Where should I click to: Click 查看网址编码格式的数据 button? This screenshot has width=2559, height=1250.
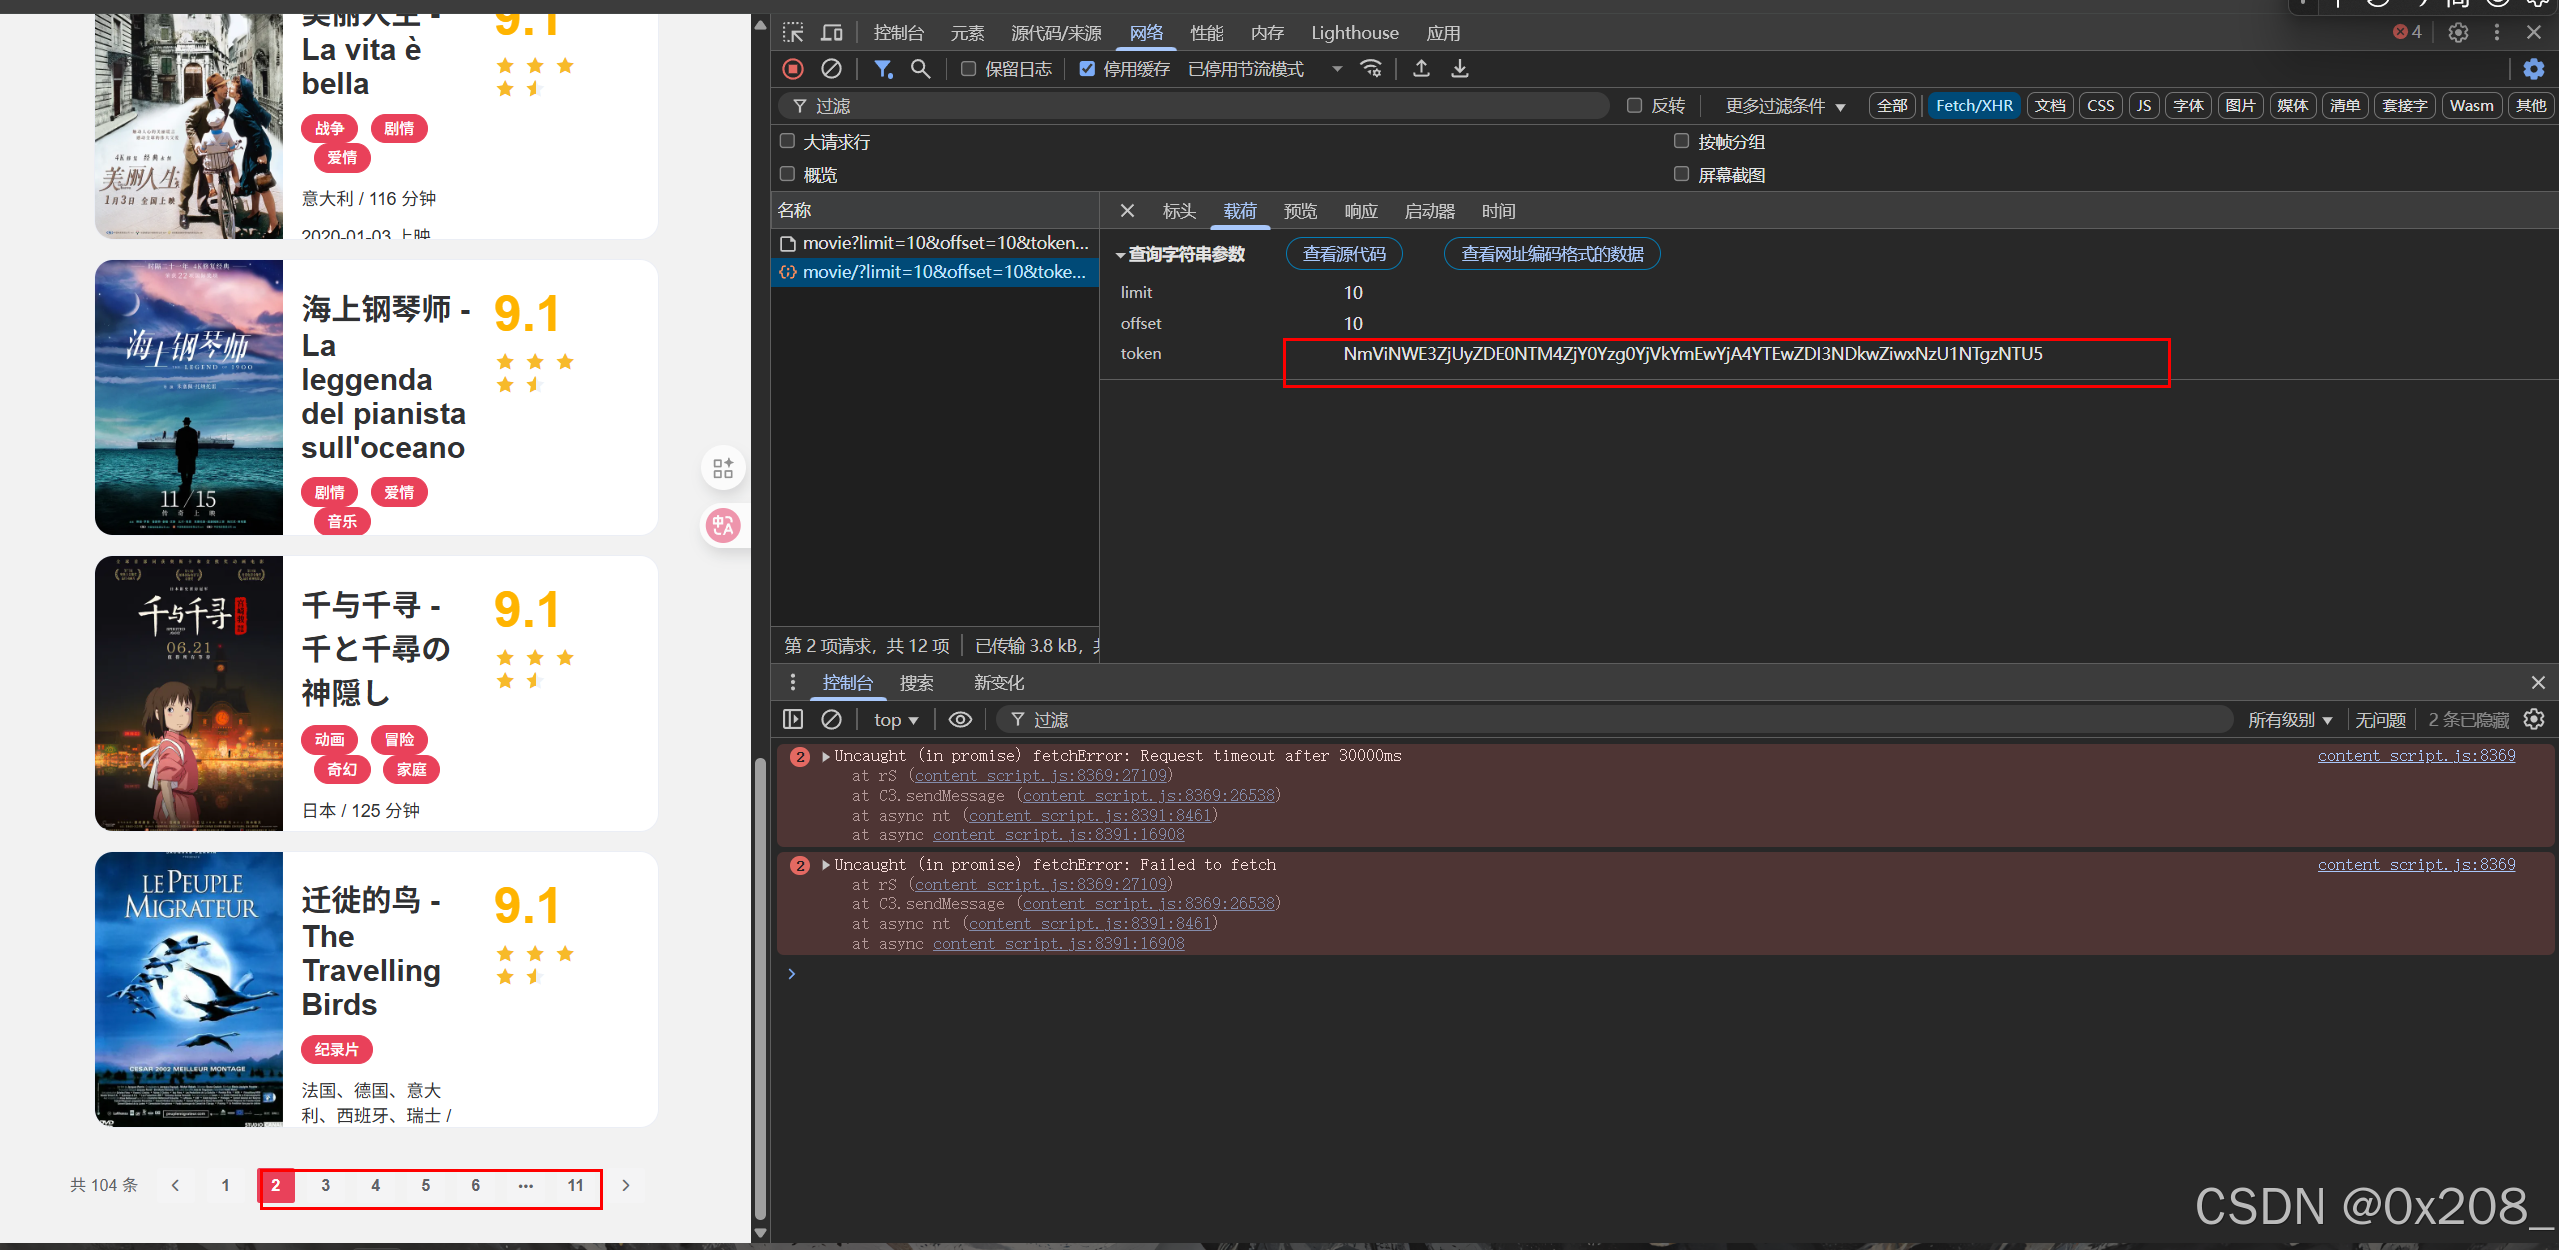click(1552, 254)
